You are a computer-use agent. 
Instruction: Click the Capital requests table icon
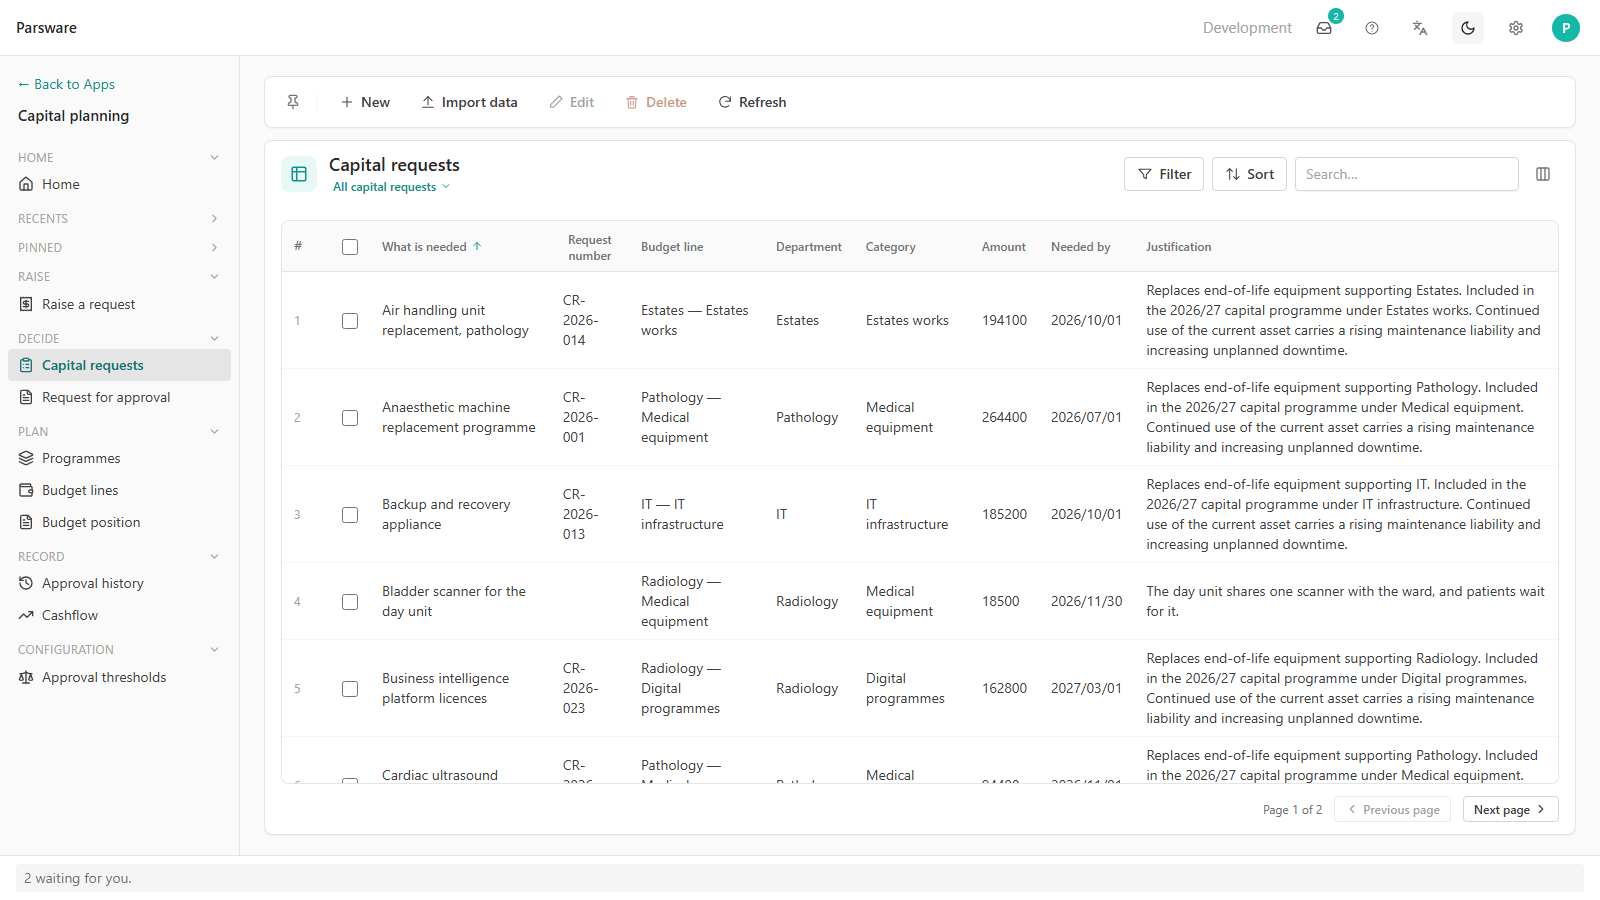[x=299, y=174]
